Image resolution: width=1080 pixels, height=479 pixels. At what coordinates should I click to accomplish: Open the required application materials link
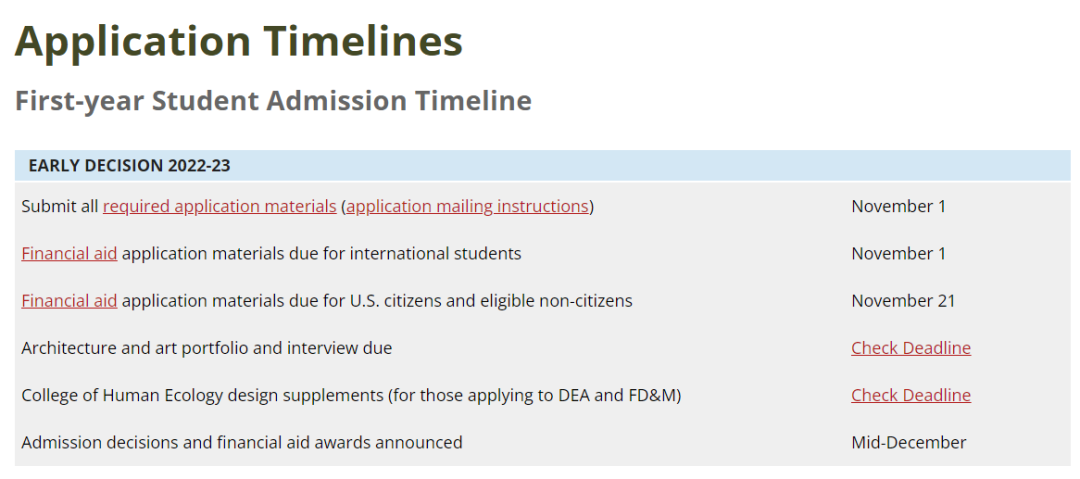(x=219, y=206)
